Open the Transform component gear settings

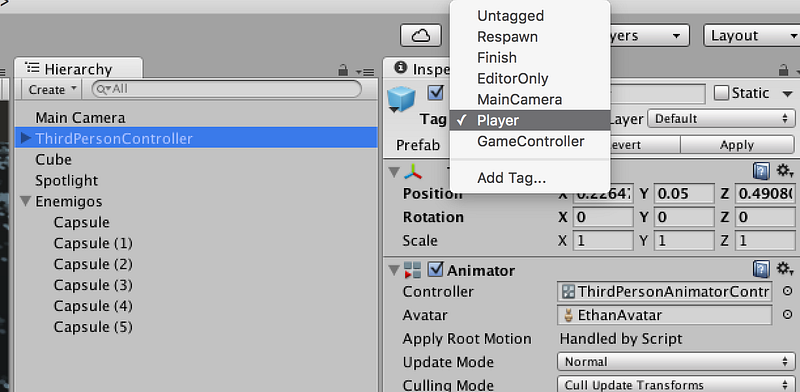pyautogui.click(x=784, y=171)
